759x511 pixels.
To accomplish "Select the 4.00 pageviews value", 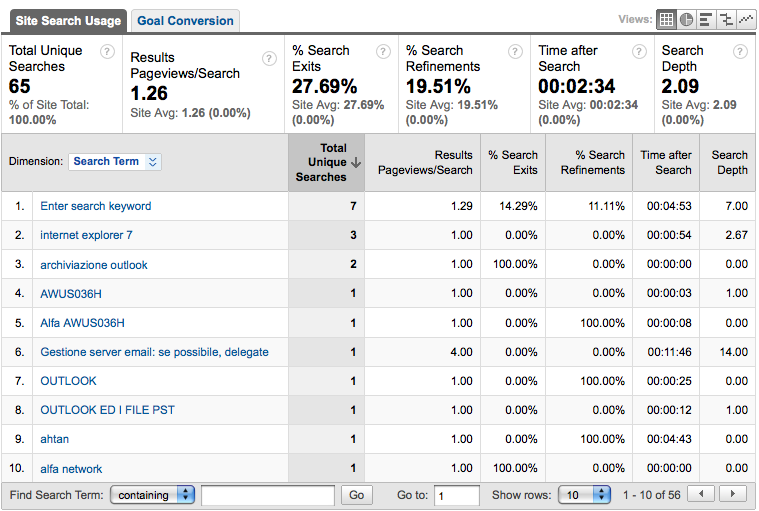I will point(461,352).
